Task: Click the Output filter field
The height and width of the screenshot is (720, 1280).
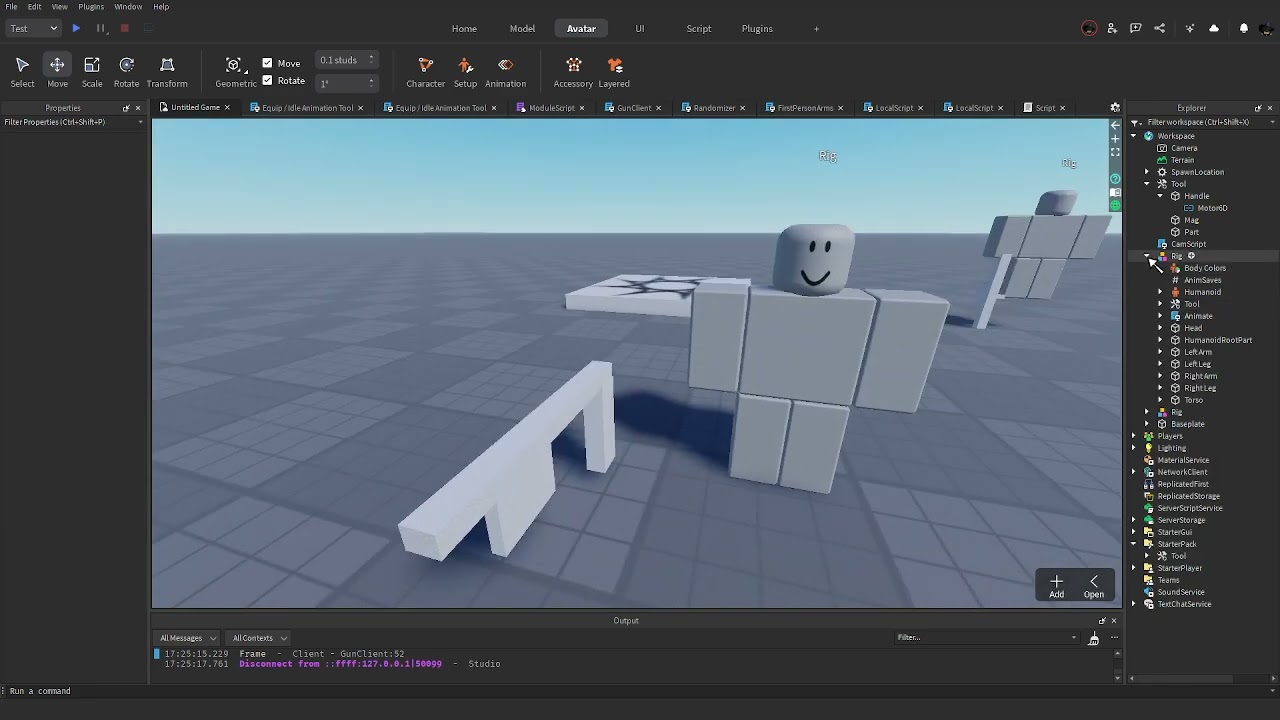Action: pyautogui.click(x=987, y=638)
